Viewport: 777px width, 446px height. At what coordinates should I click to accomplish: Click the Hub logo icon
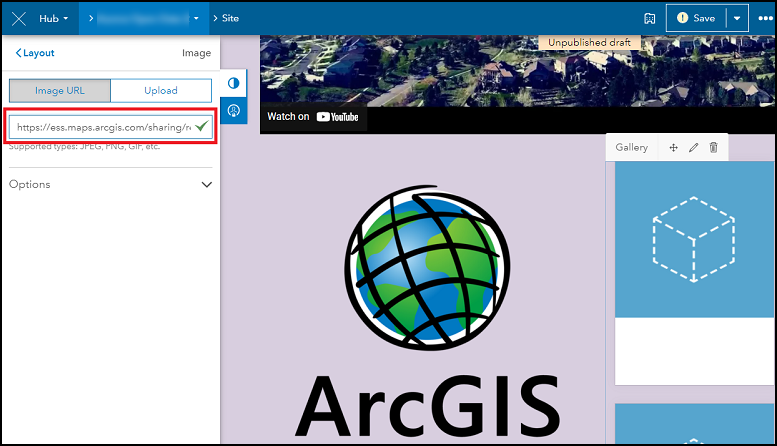point(19,18)
